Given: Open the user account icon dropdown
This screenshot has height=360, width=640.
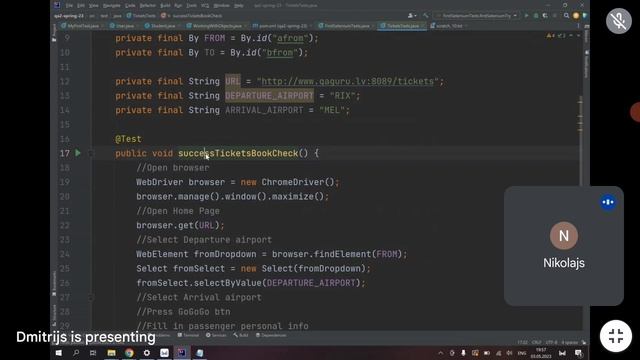Looking at the screenshot, I should pos(412,16).
